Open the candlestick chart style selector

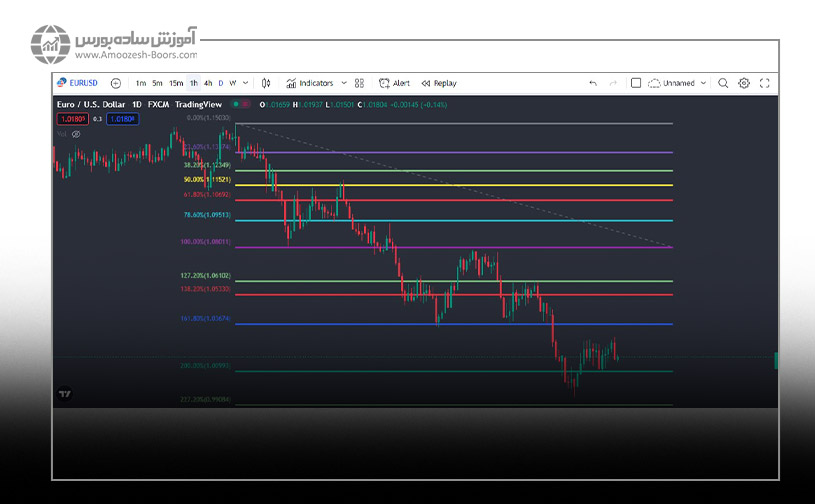266,83
